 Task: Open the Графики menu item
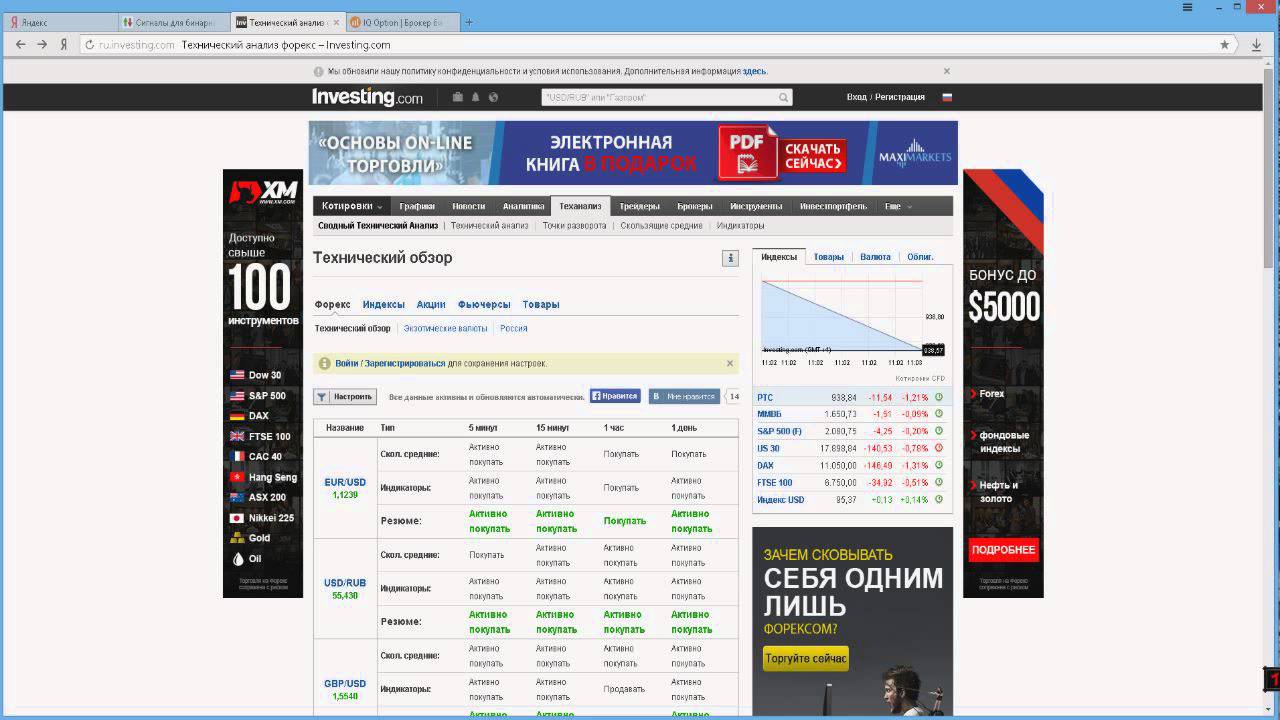pos(417,206)
